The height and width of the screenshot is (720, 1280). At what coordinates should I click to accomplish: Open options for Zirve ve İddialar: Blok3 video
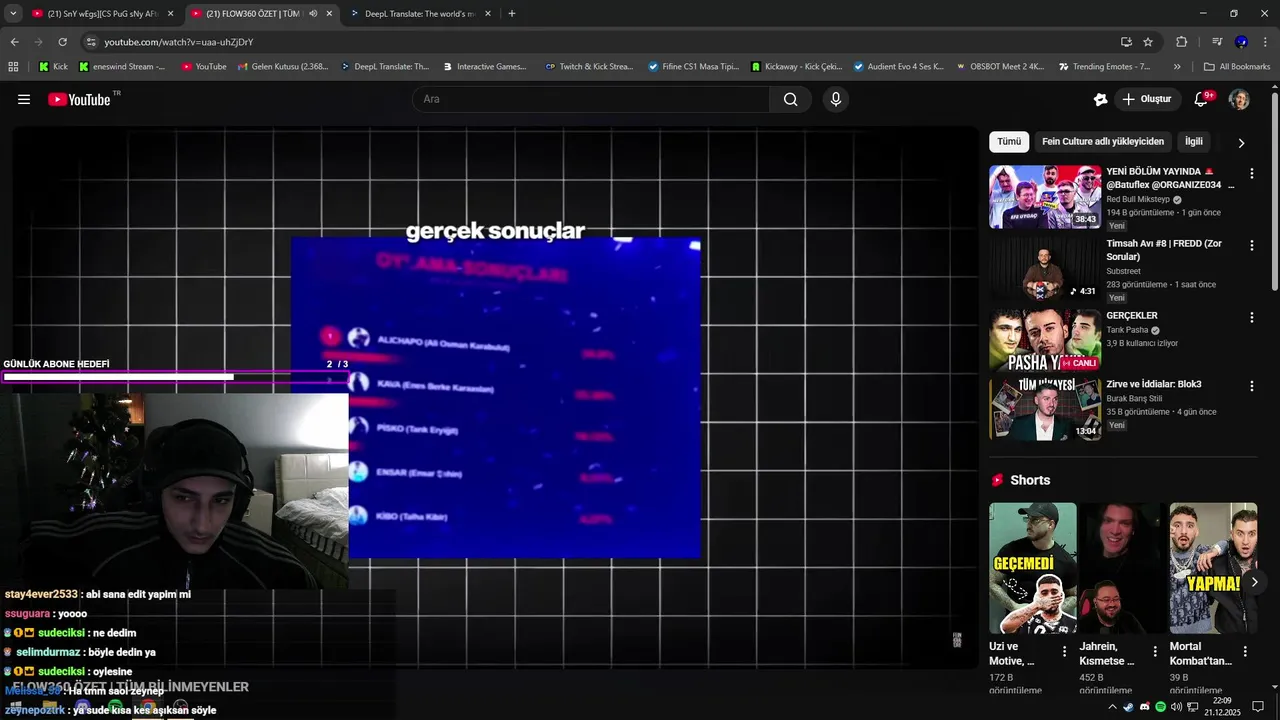click(1251, 385)
